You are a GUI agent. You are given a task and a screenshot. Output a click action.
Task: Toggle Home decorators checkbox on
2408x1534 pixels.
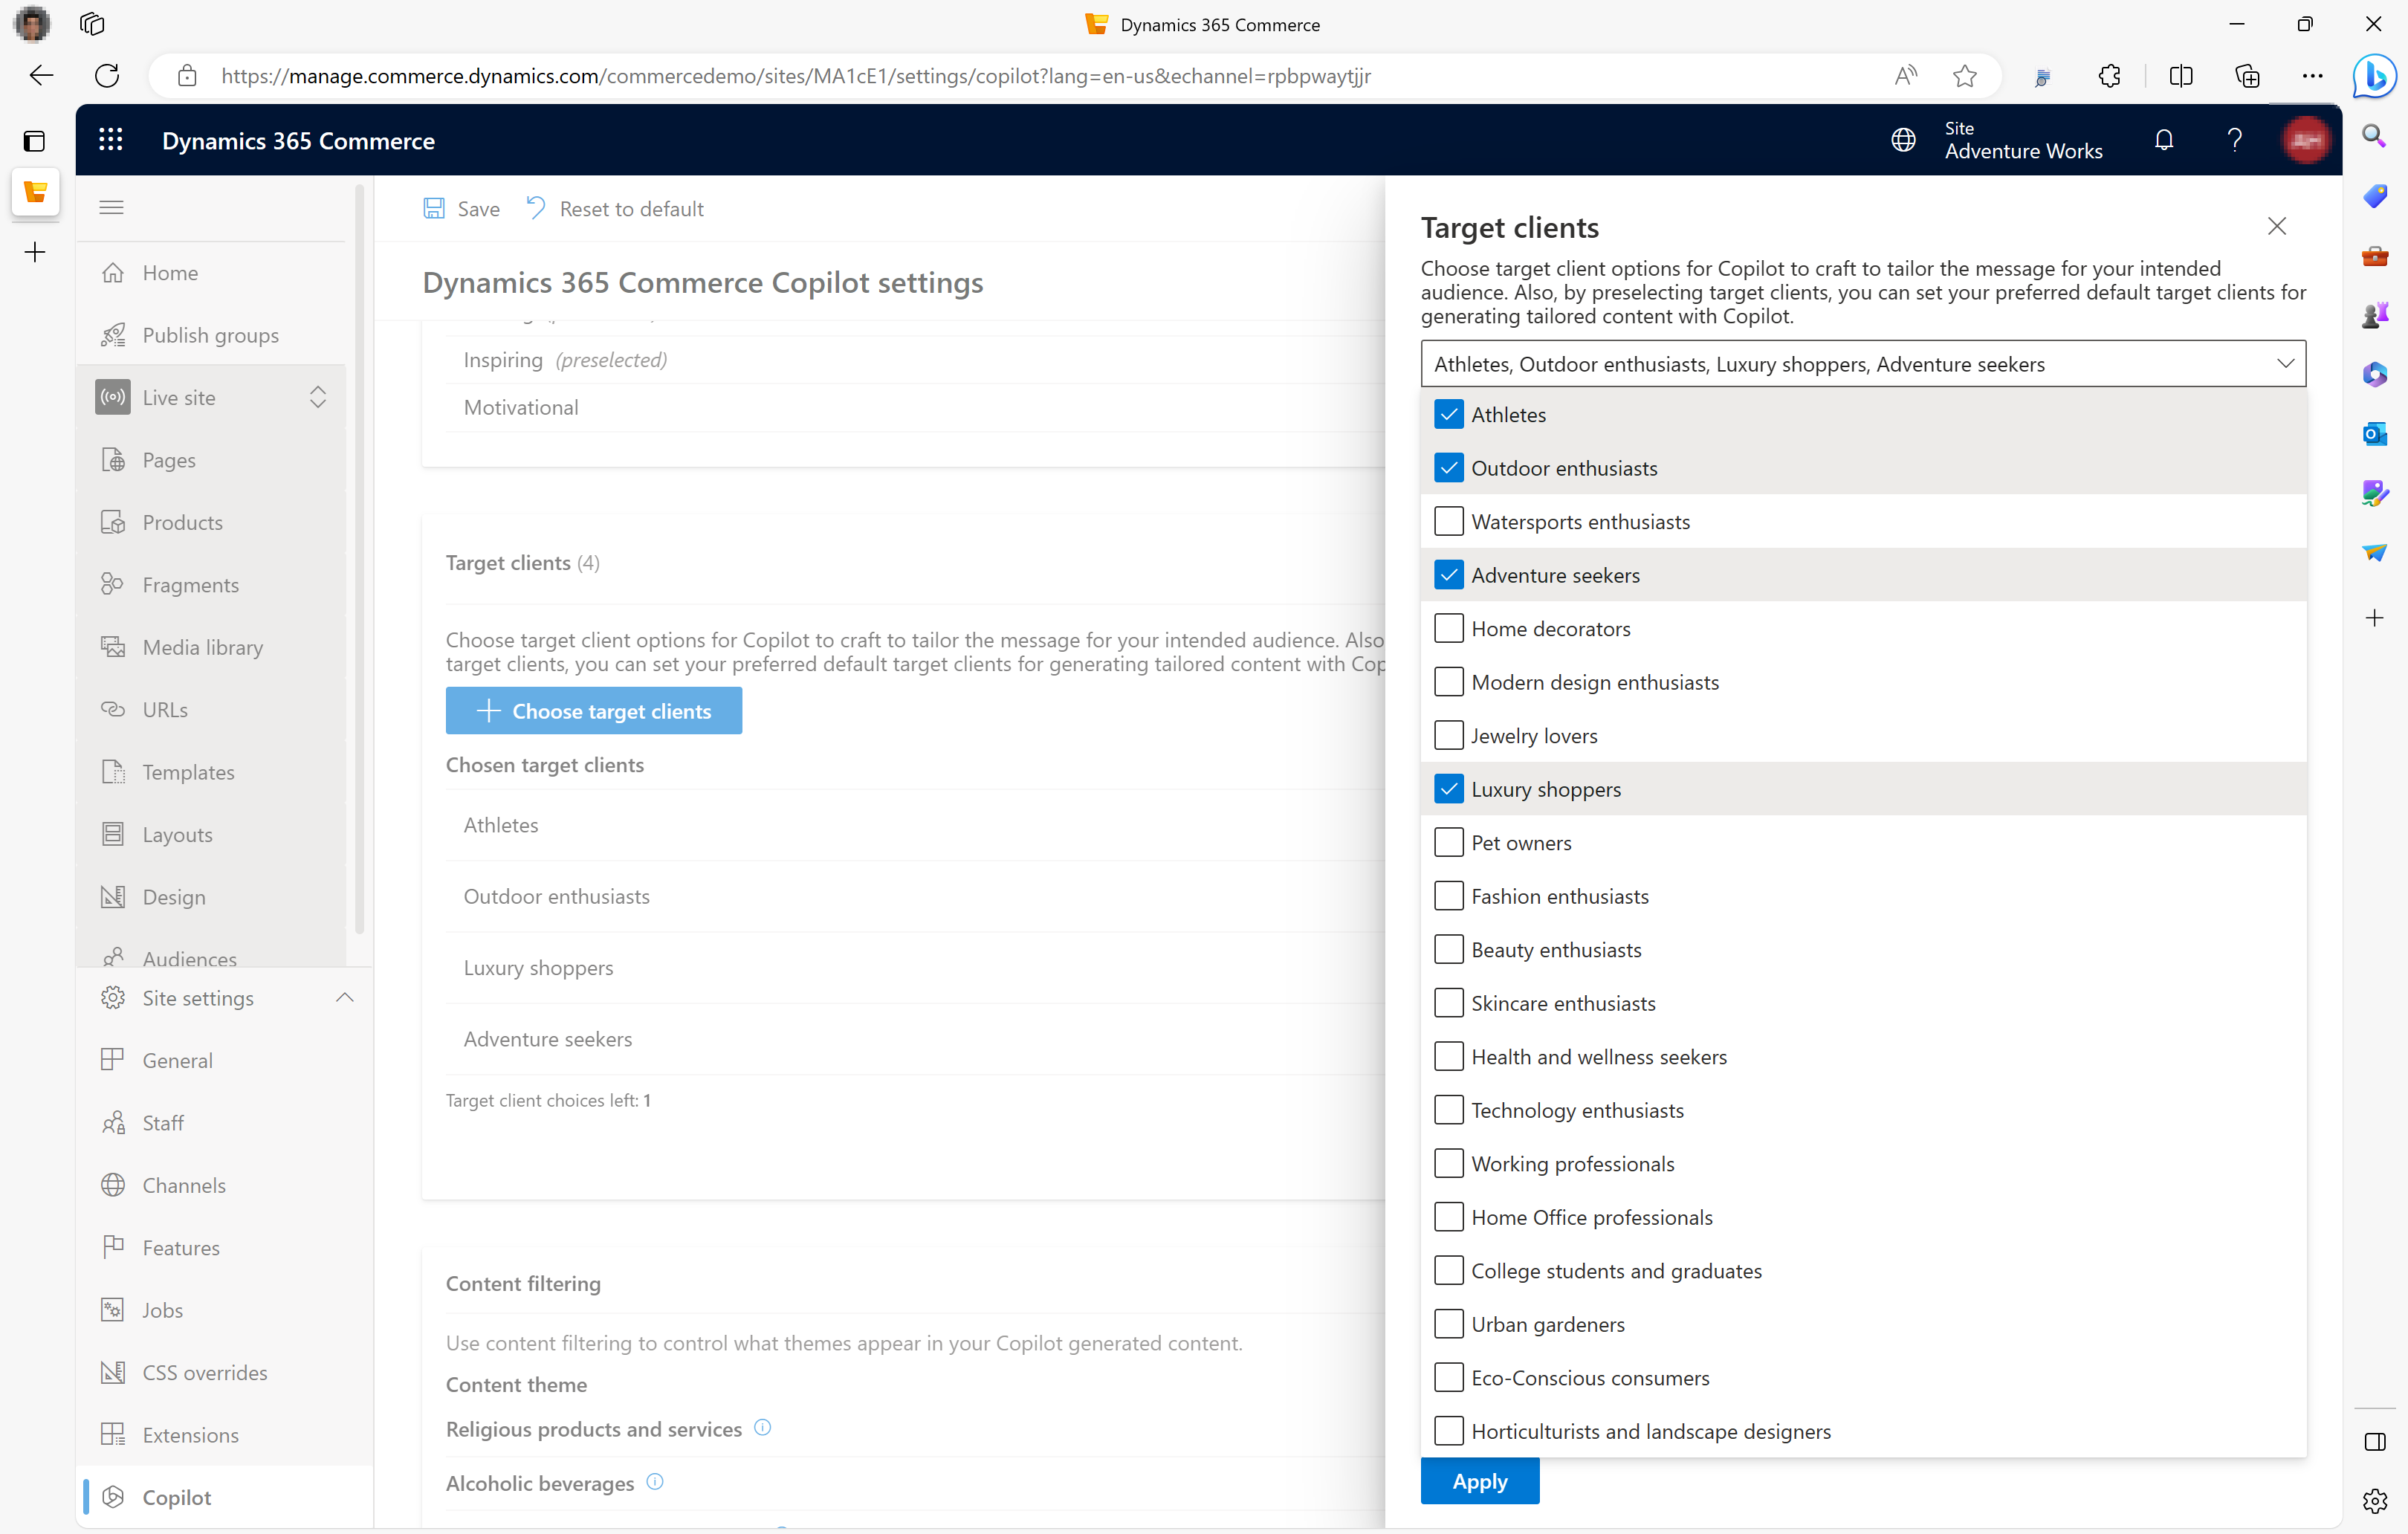coord(1446,628)
